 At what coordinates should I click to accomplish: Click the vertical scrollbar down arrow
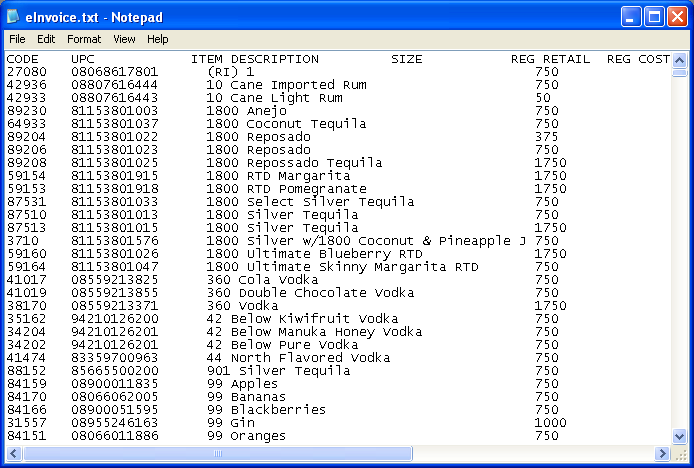[x=679, y=437]
